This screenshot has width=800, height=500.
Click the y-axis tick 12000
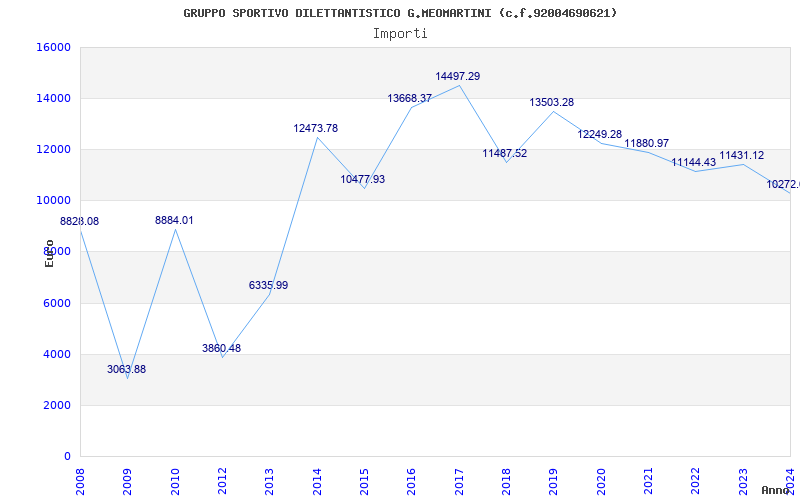tap(53, 149)
